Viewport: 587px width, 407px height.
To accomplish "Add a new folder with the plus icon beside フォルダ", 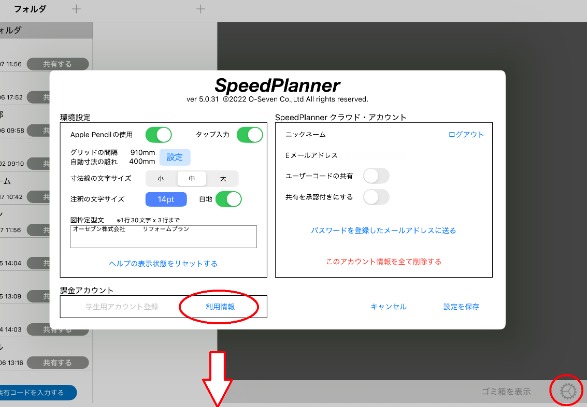I will (x=76, y=9).
